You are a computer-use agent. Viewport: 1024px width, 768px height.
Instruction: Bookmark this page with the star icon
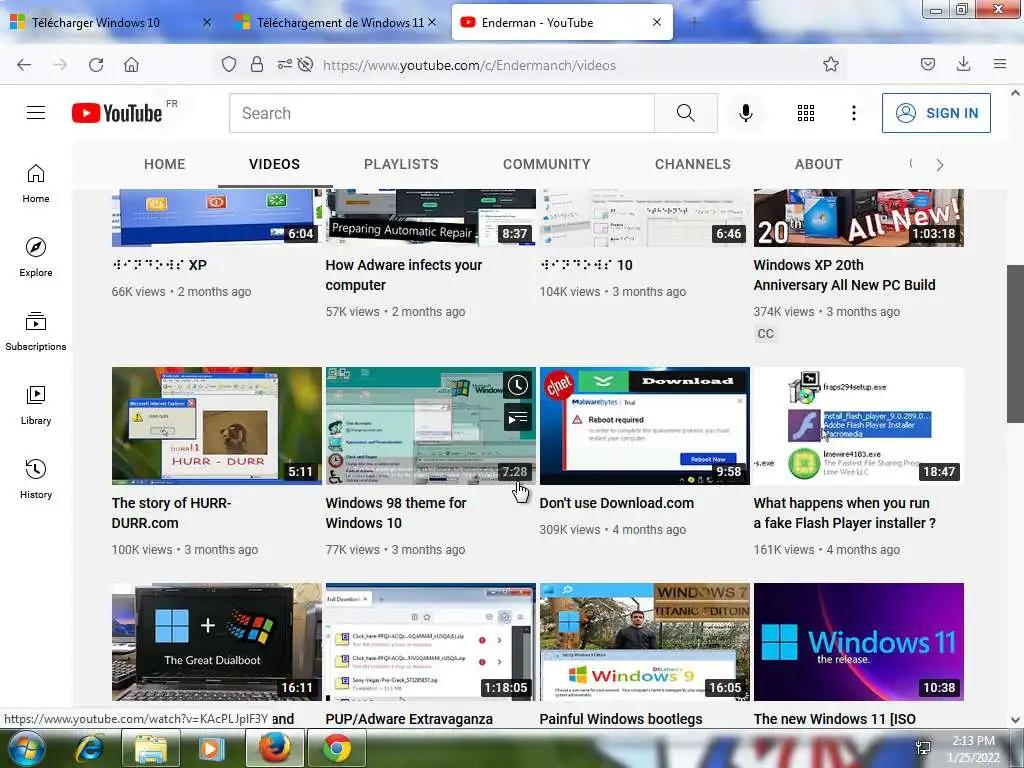point(831,64)
